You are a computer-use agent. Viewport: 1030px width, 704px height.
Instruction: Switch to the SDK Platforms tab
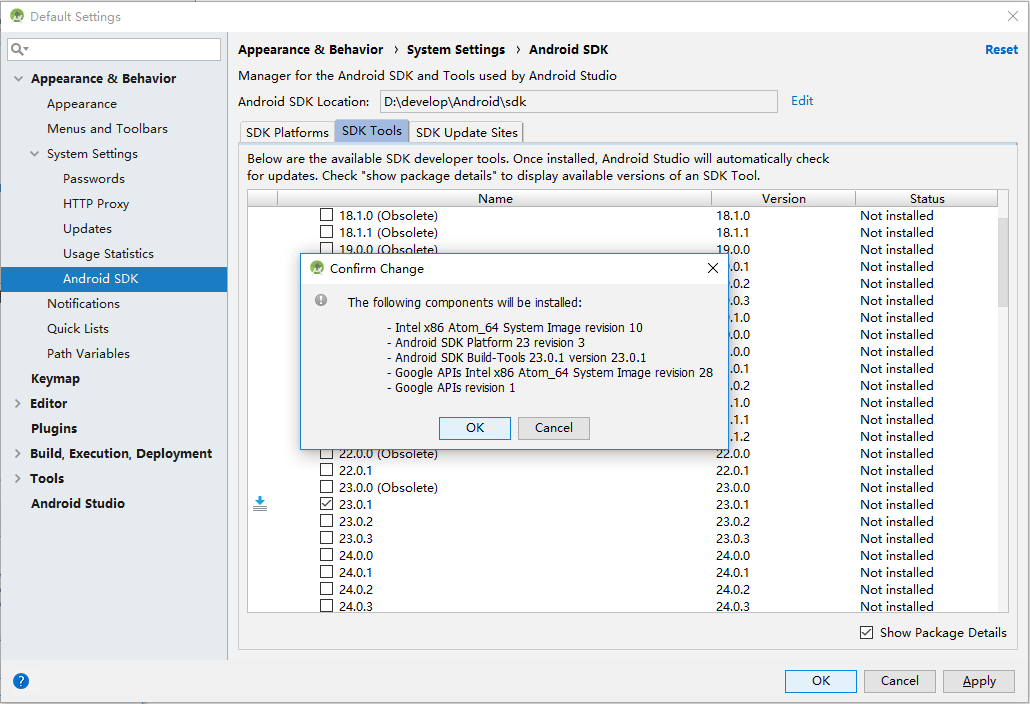pos(287,132)
